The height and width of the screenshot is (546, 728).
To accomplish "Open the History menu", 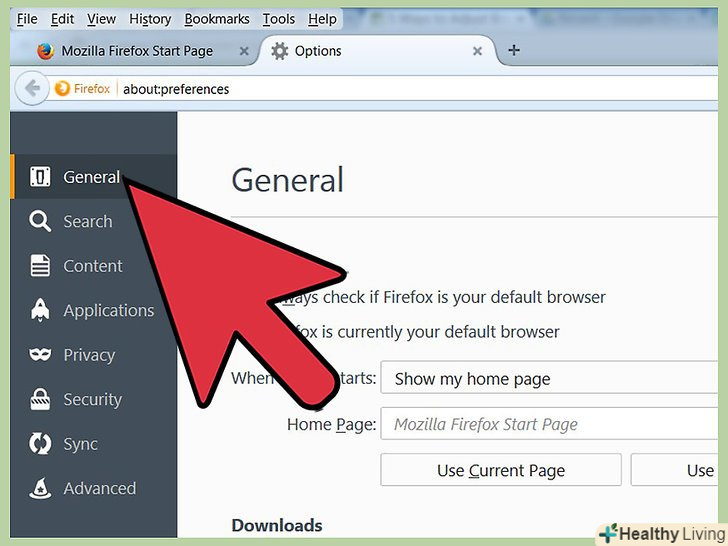I will [x=150, y=19].
